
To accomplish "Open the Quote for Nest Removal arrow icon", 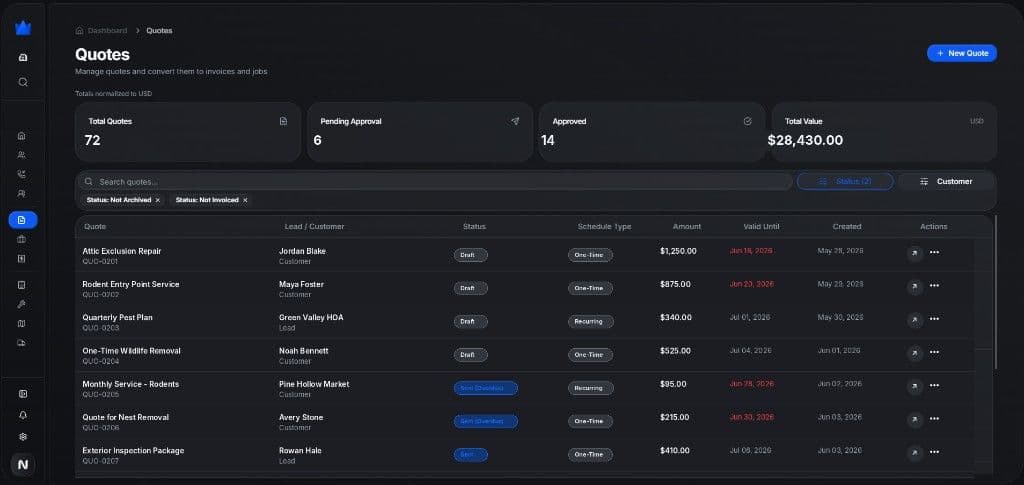I will 915,419.
